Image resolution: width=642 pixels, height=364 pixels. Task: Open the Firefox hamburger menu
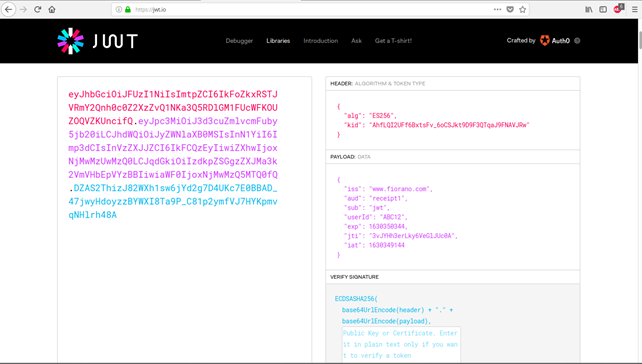point(635,9)
